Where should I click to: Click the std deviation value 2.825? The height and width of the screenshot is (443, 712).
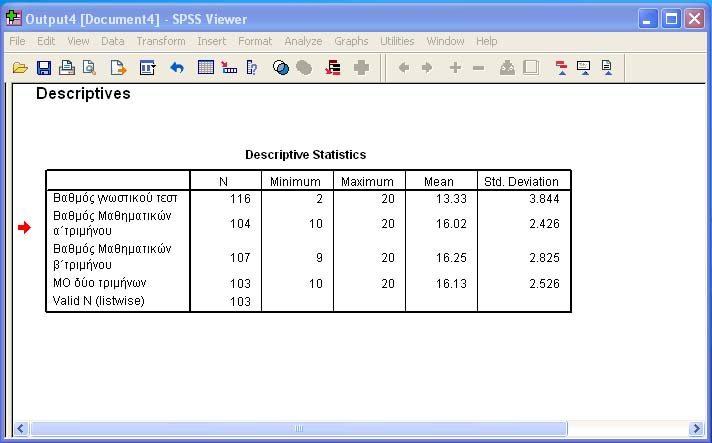point(544,257)
